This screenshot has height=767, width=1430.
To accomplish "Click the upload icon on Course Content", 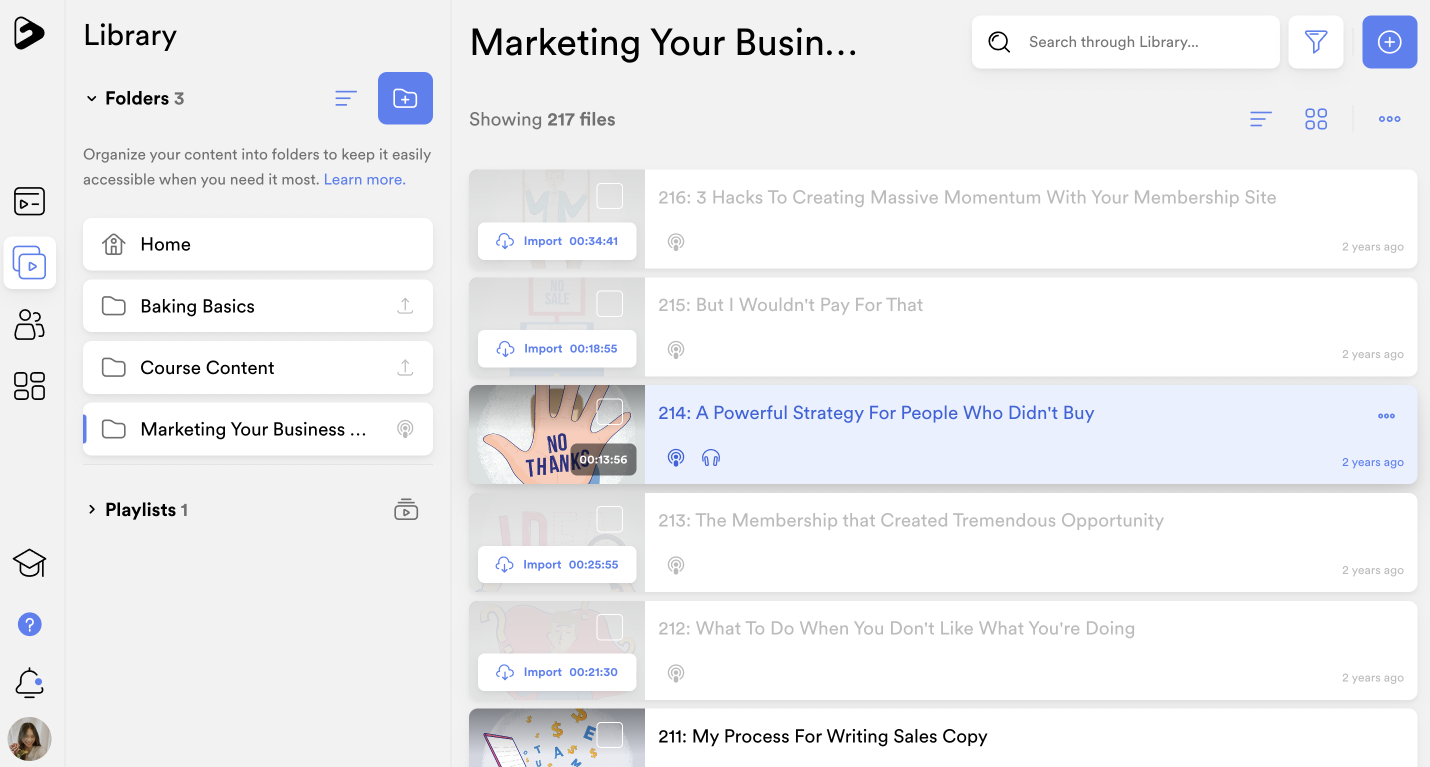I will point(405,368).
